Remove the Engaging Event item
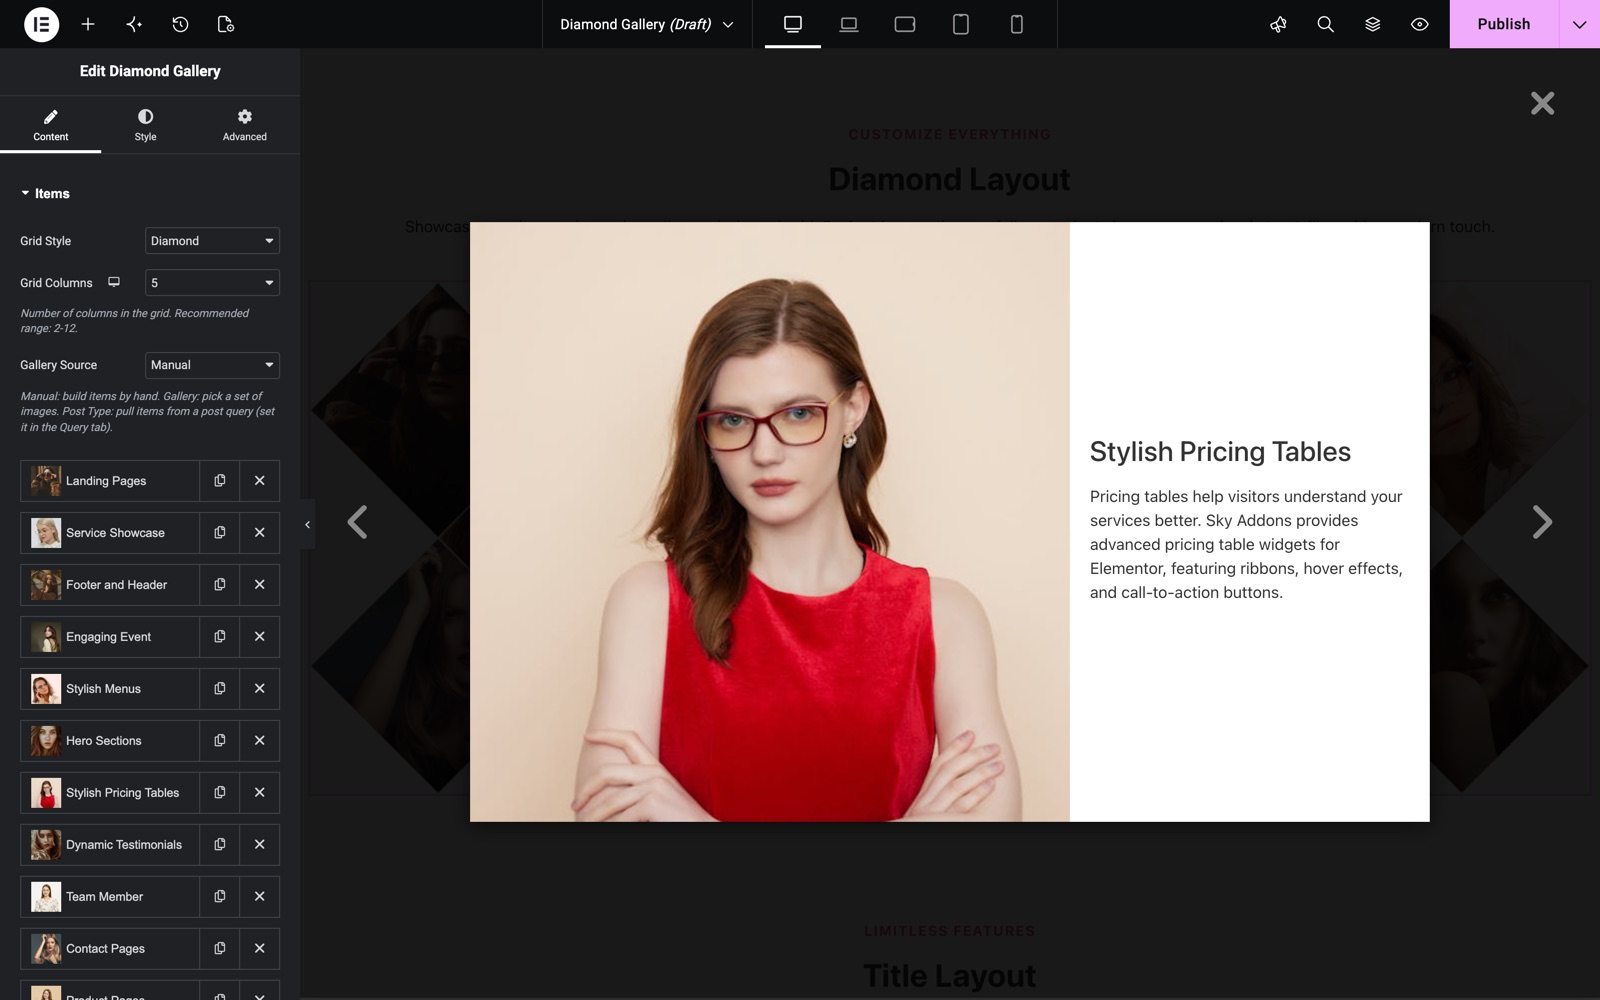The height and width of the screenshot is (1000, 1600). coord(260,637)
